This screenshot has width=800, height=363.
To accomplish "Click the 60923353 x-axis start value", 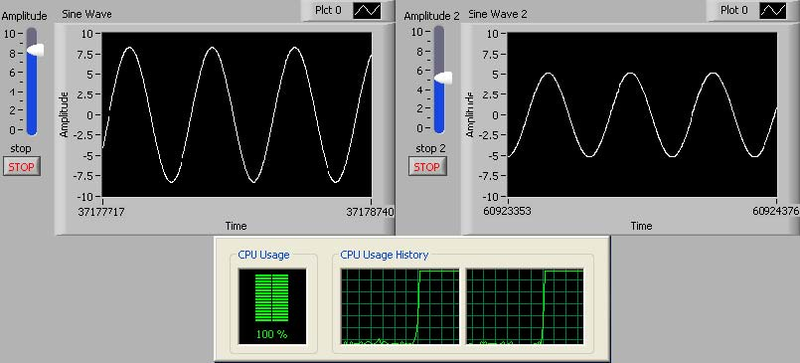I will click(508, 211).
